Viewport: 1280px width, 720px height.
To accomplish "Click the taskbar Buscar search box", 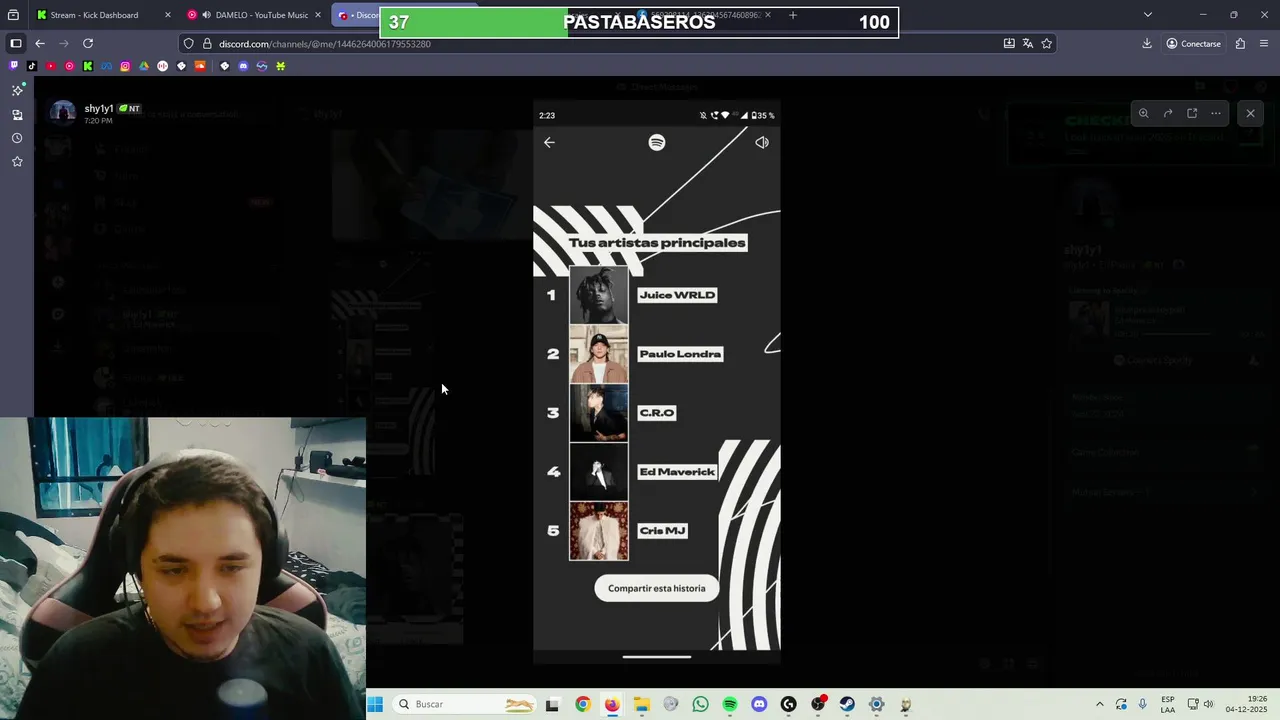I will (464, 704).
